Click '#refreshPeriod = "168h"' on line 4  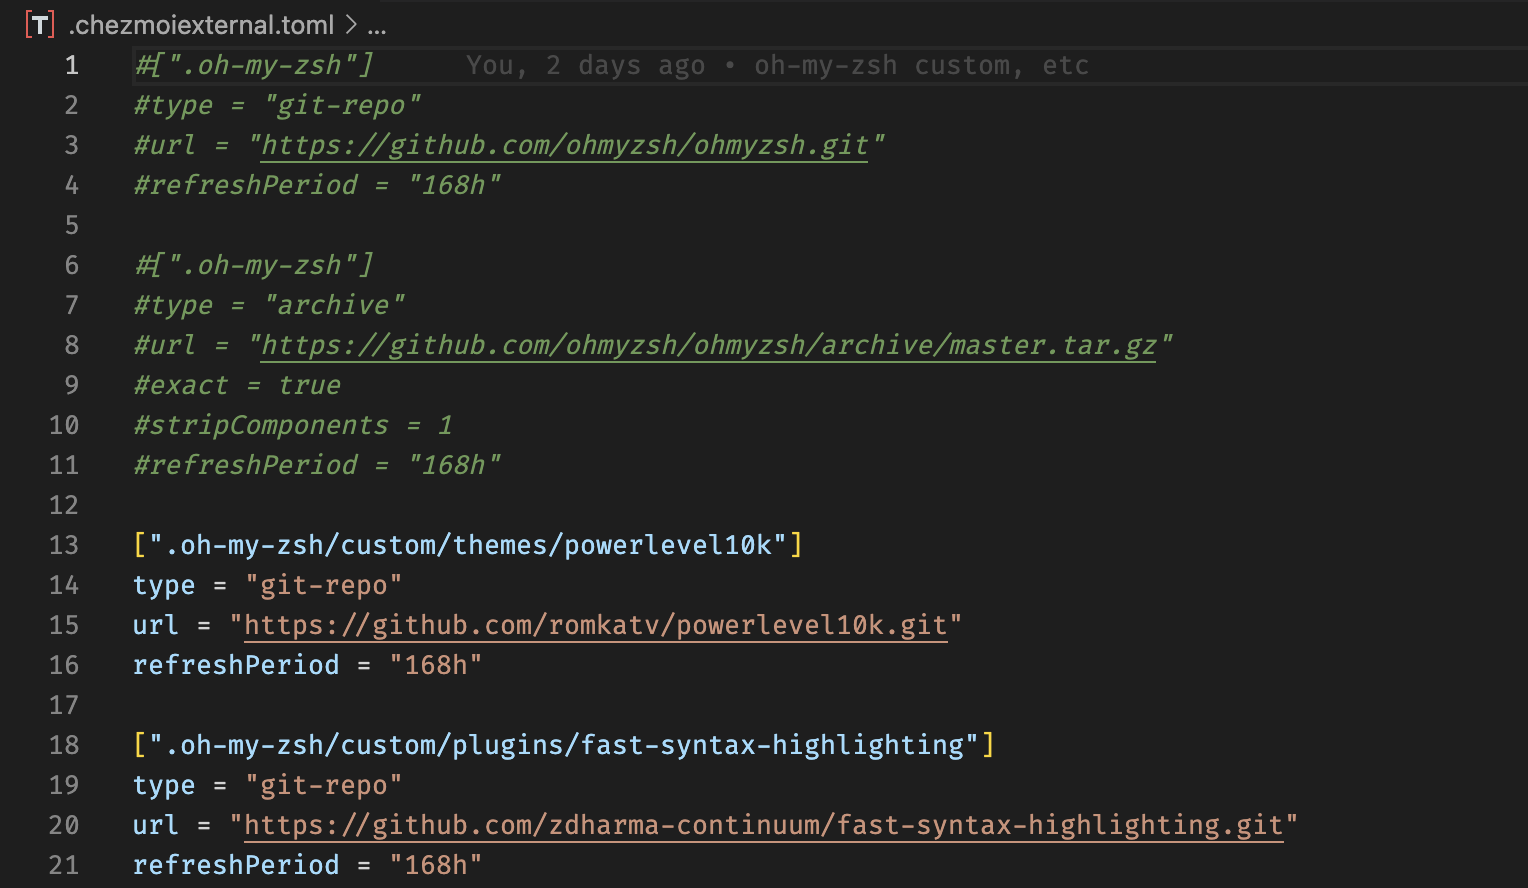[x=317, y=185]
